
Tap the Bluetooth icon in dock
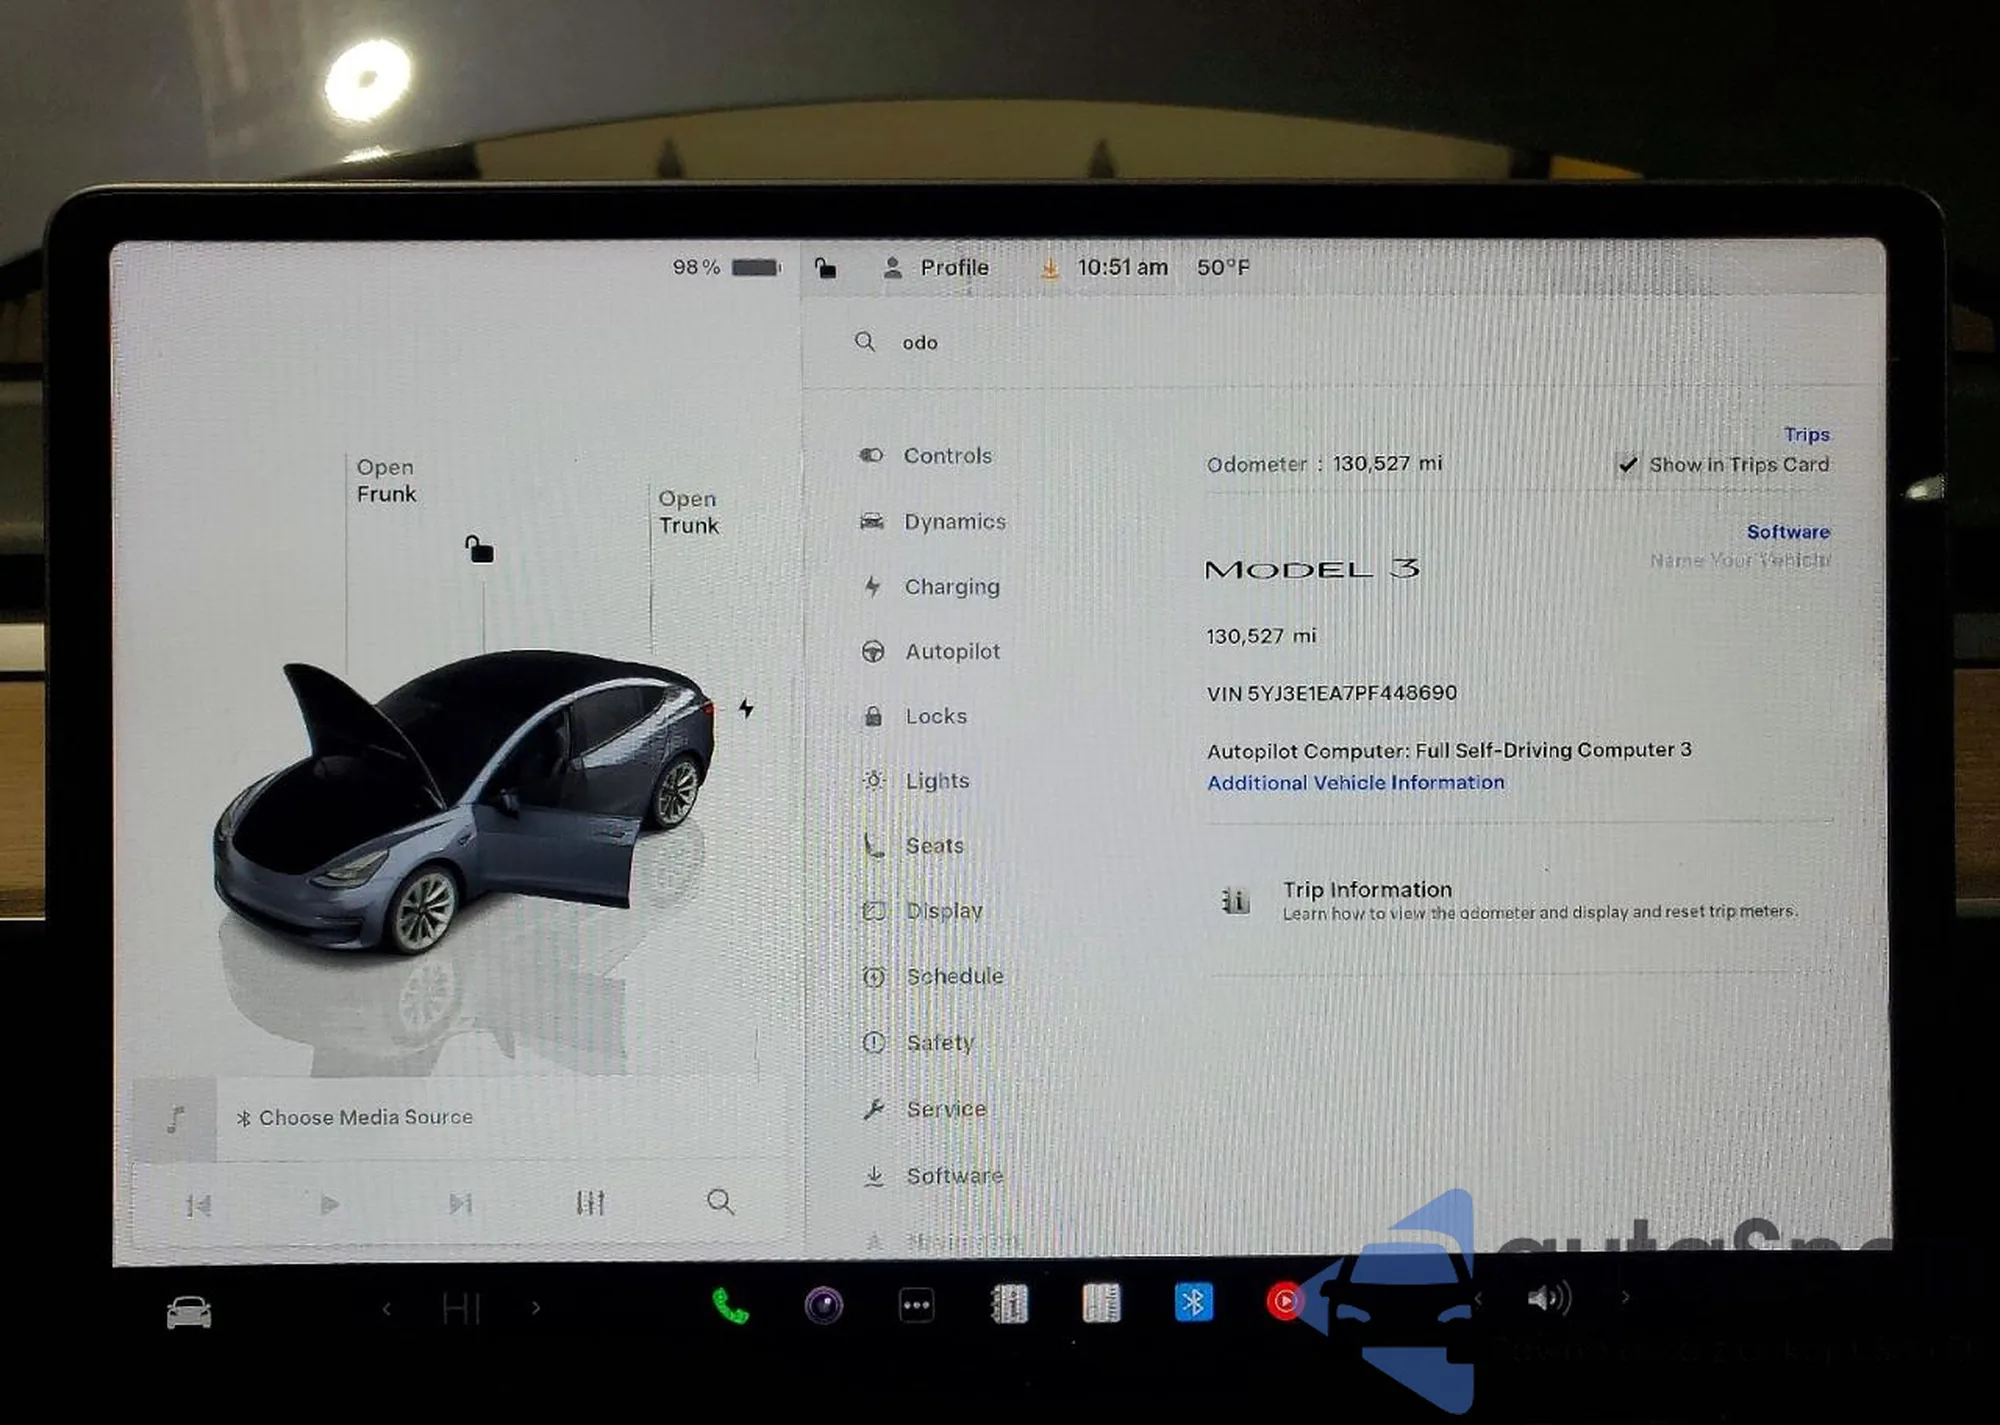tap(1193, 1303)
